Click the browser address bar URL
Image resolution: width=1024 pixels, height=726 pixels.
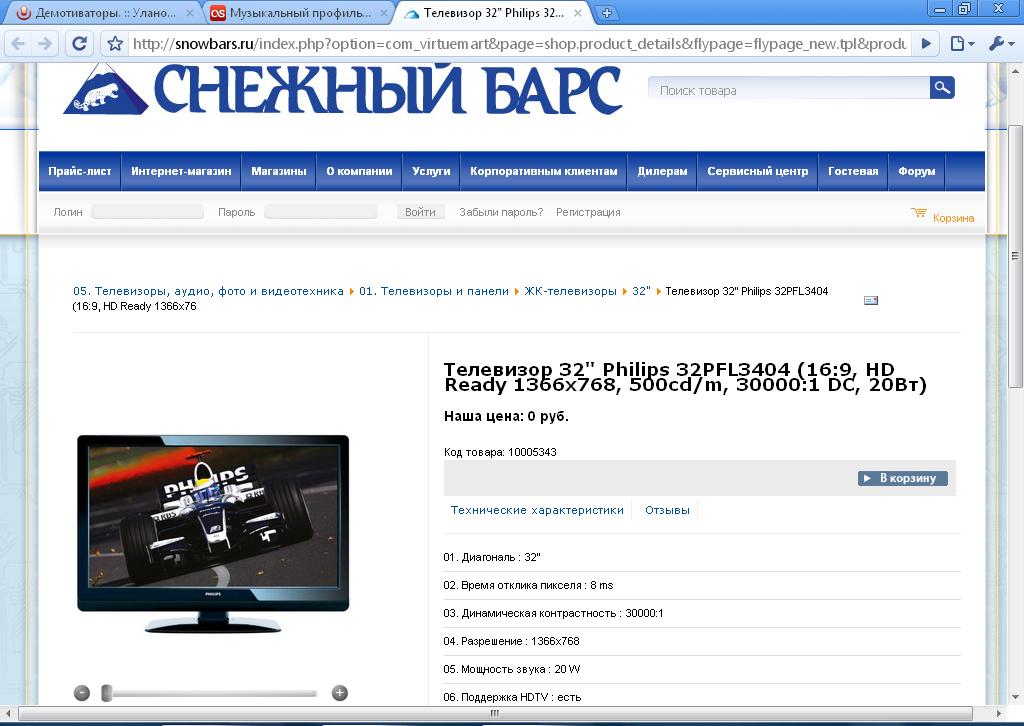coord(519,44)
